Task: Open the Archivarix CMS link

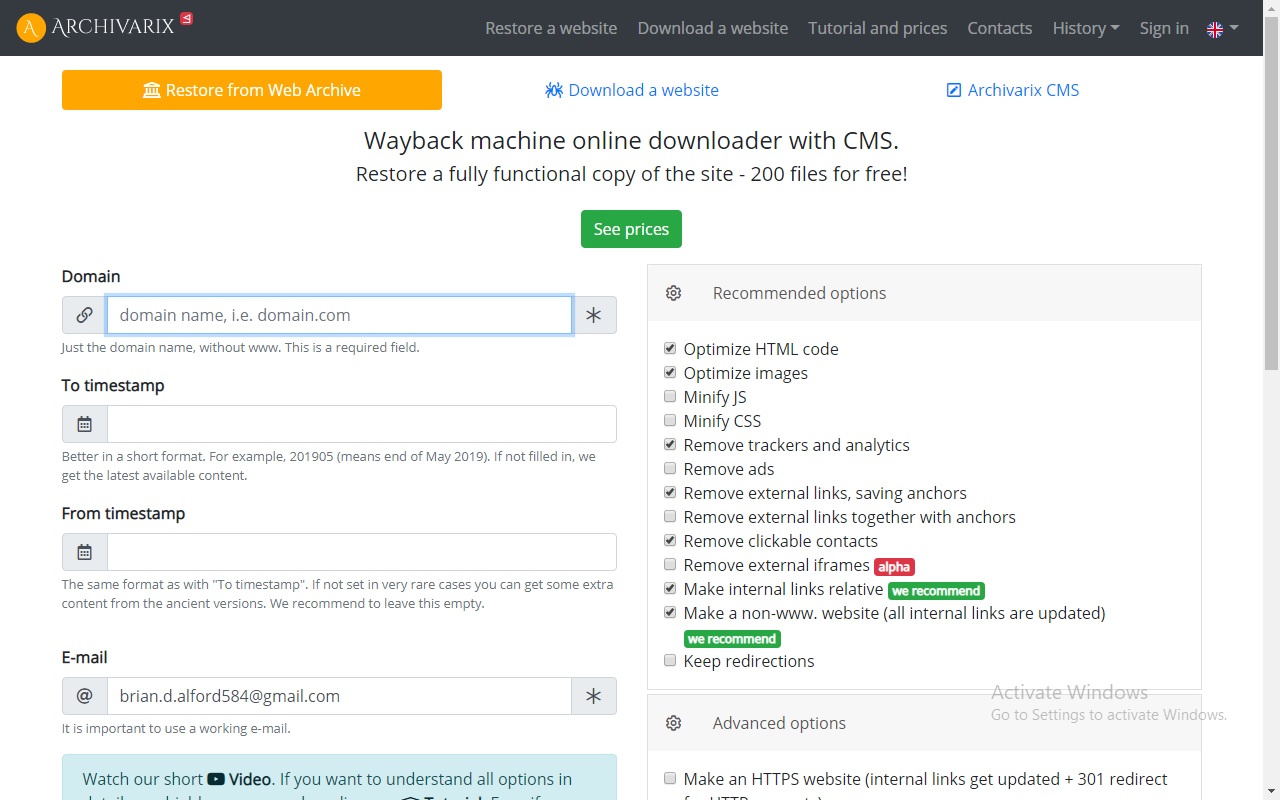Action: coord(1012,90)
